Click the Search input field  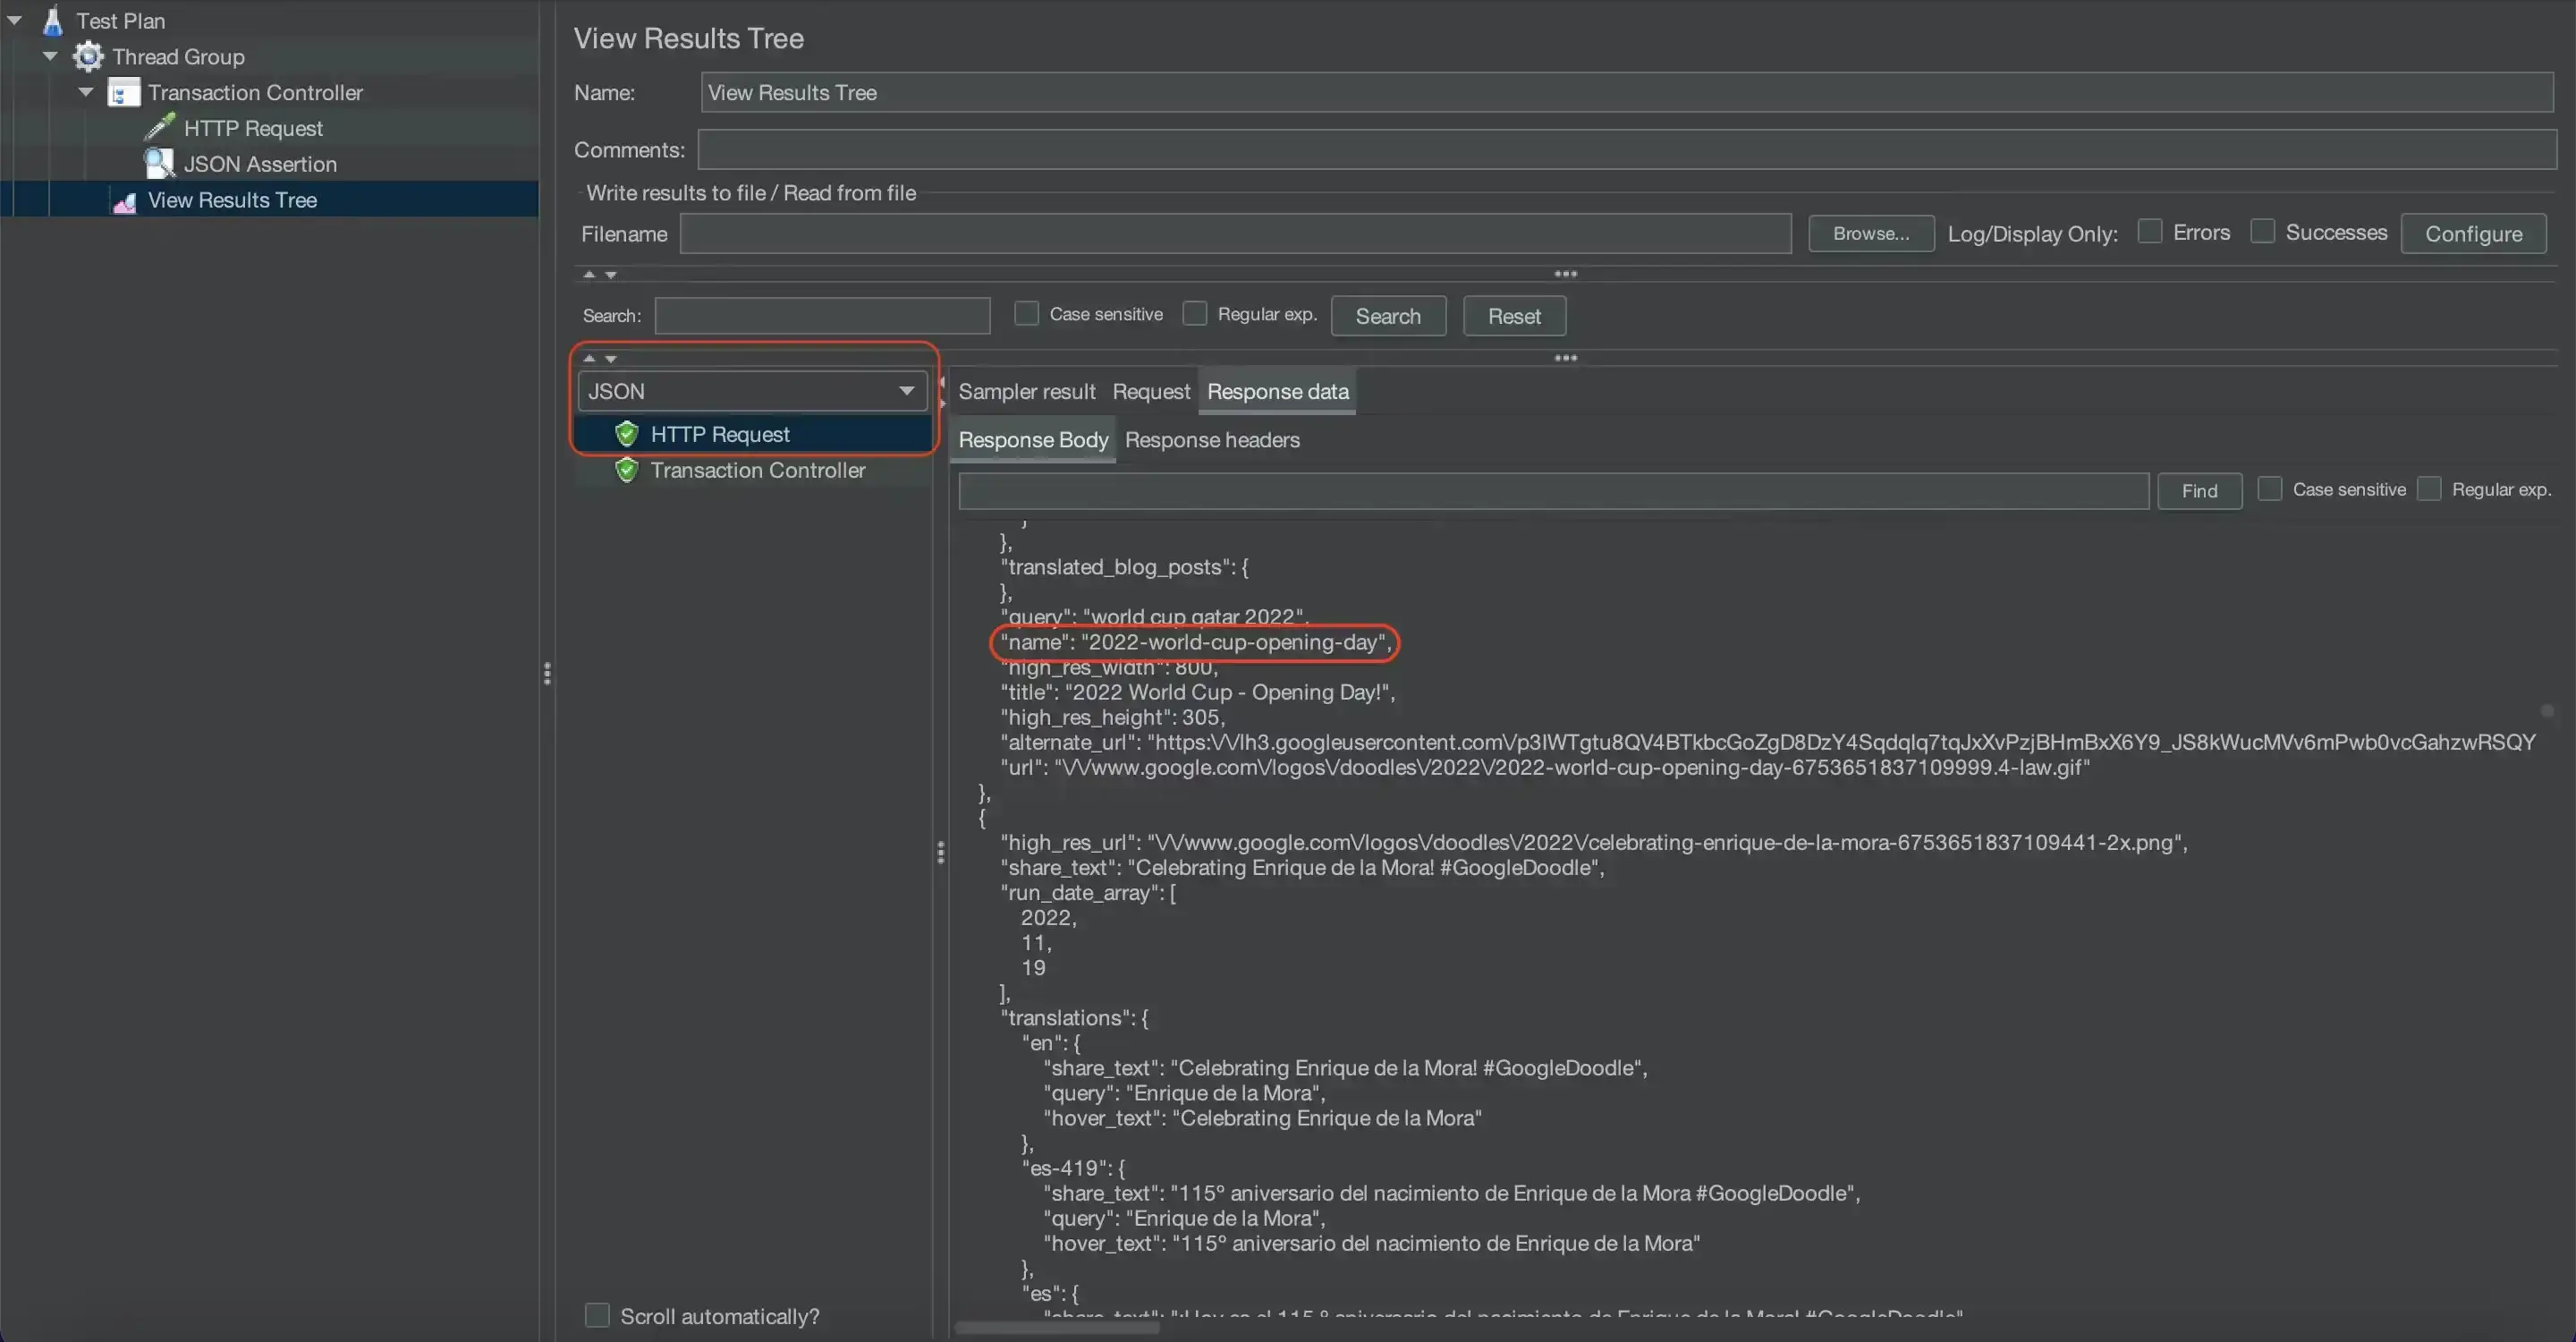tap(821, 313)
